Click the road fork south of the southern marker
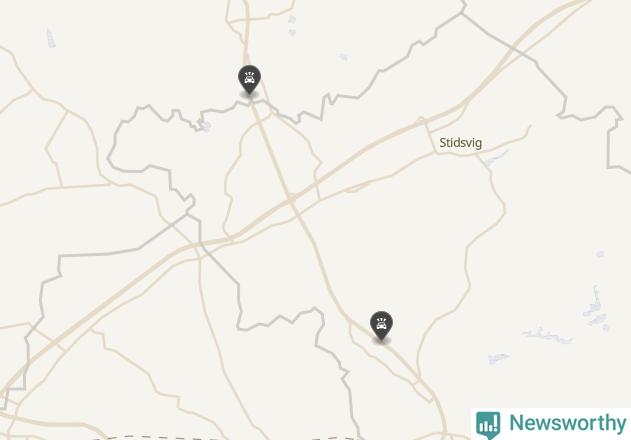The height and width of the screenshot is (440, 631). (x=419, y=379)
